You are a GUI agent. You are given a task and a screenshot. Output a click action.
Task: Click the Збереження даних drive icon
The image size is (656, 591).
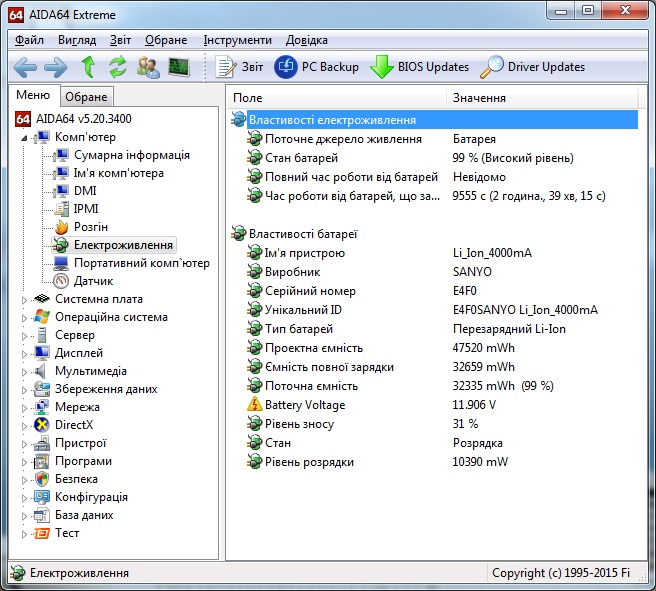pyautogui.click(x=42, y=389)
